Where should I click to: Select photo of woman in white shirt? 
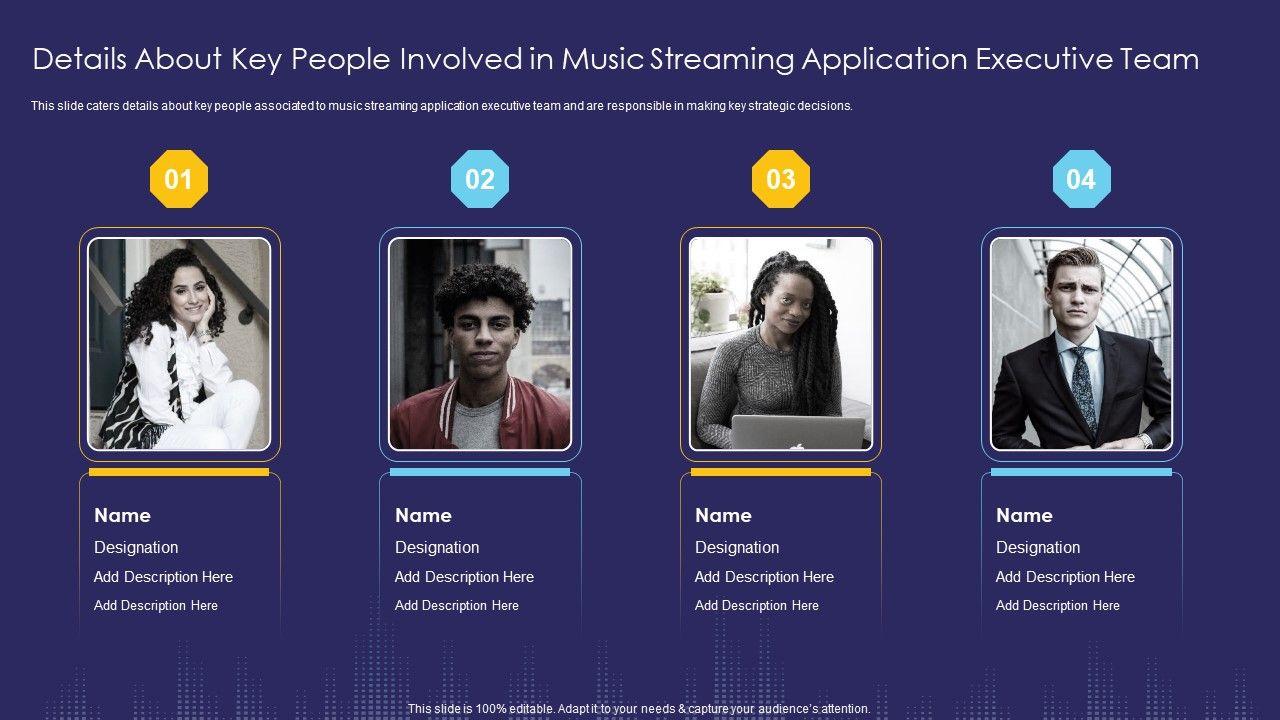coord(179,344)
